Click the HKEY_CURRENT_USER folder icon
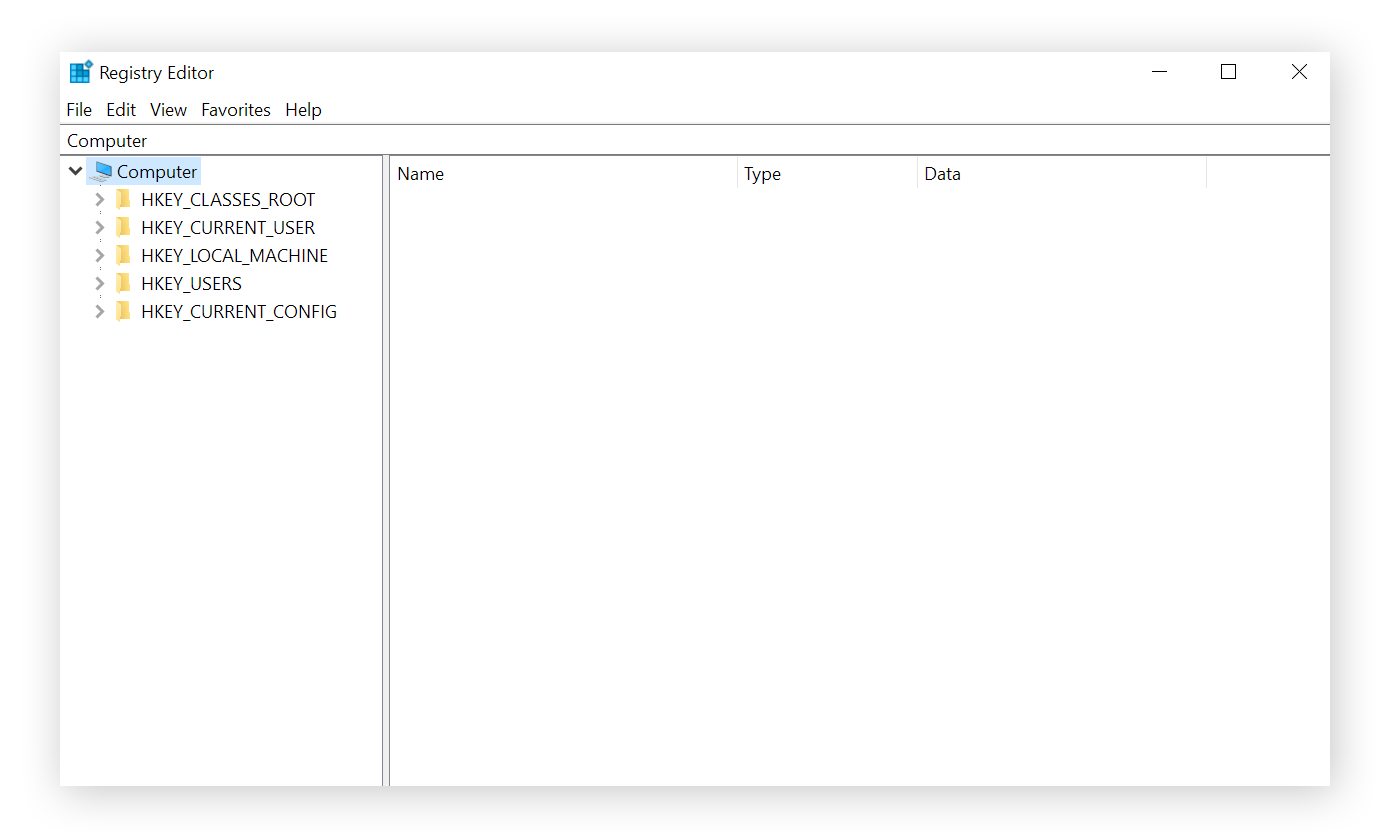 click(122, 227)
